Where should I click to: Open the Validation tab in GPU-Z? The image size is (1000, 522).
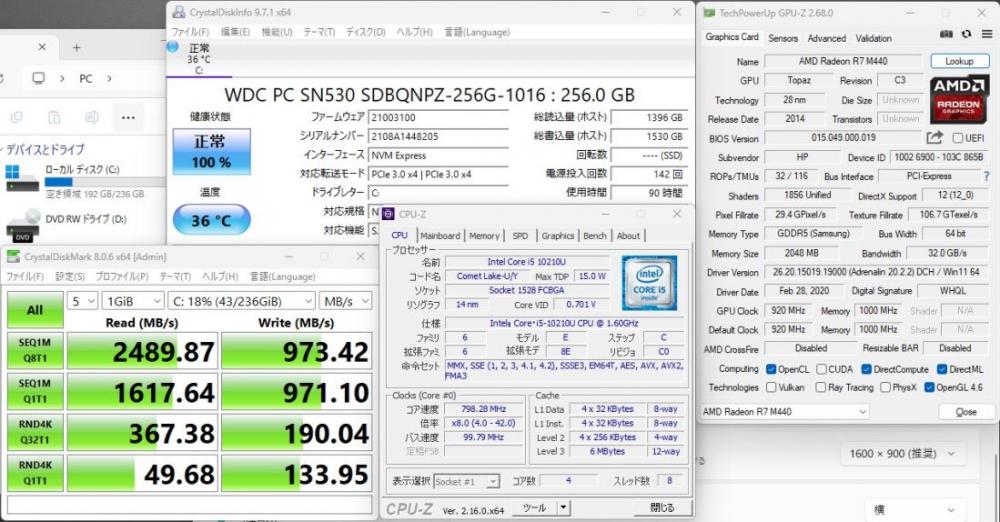(874, 38)
